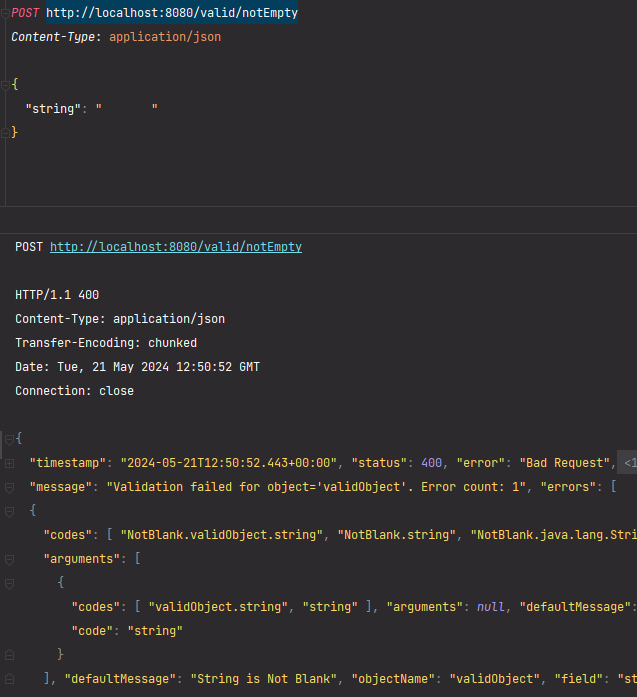Image resolution: width=637 pixels, height=697 pixels.
Task: Click the "String is Not Blank" default message
Action: (x=264, y=679)
